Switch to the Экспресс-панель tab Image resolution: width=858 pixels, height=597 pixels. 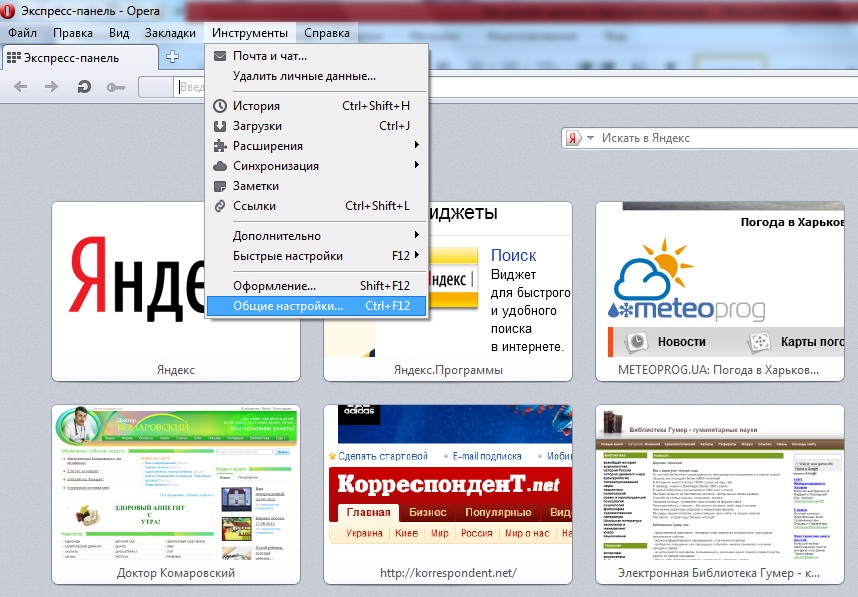(x=80, y=57)
